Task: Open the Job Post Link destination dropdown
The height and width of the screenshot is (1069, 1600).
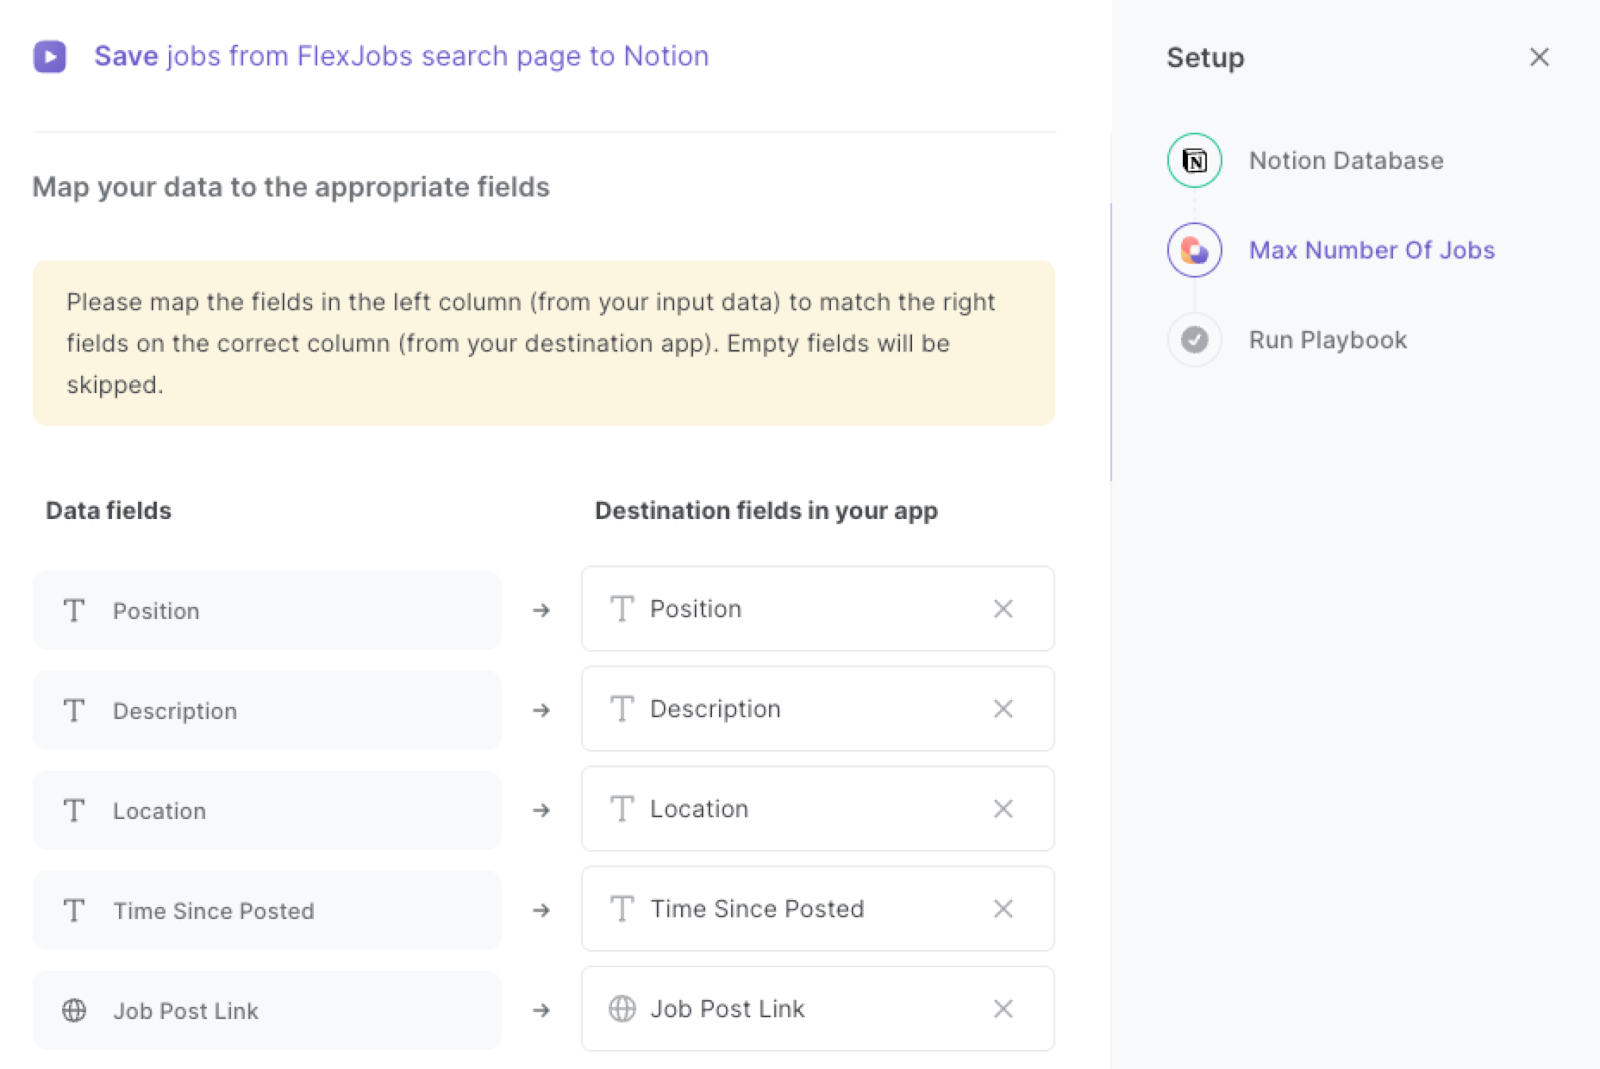Action: (x=817, y=1009)
